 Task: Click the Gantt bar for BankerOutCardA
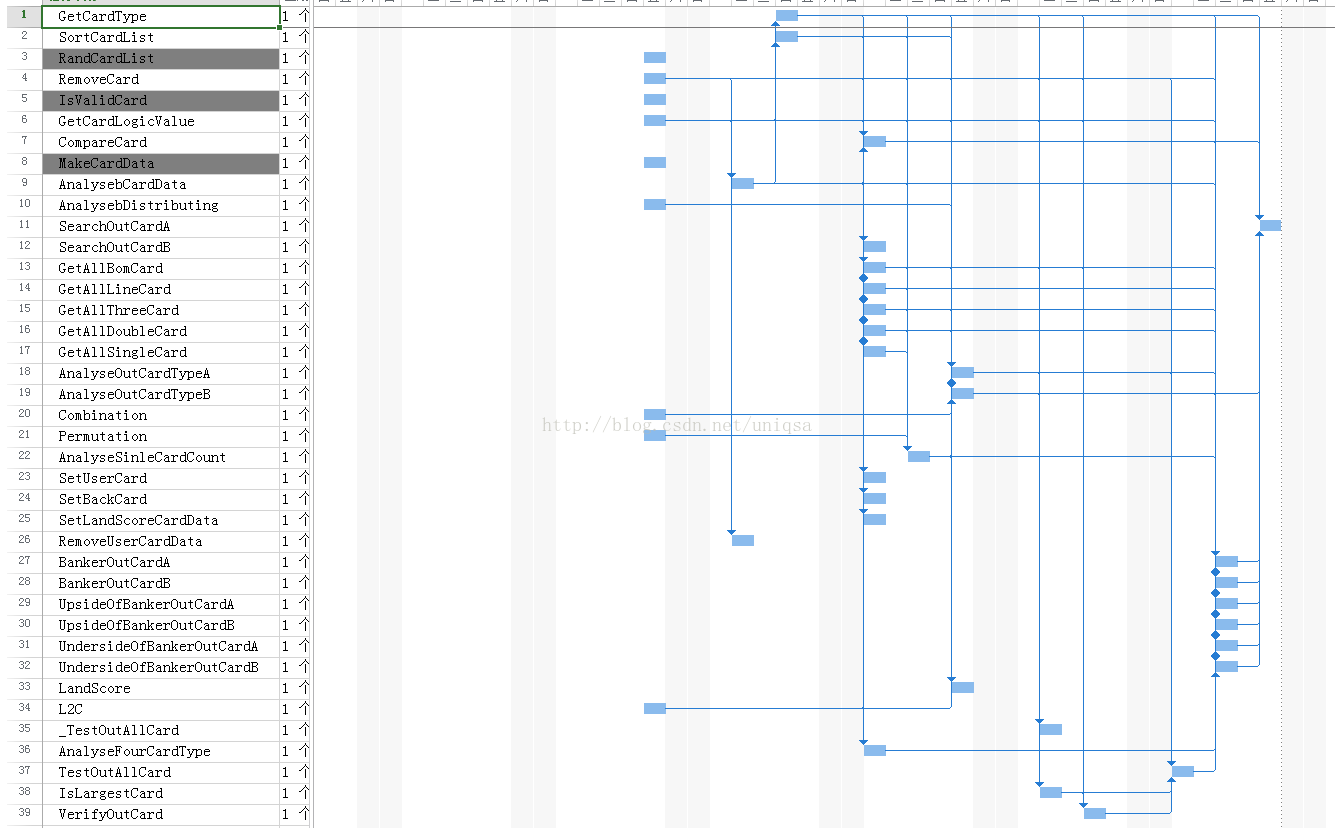point(1227,561)
